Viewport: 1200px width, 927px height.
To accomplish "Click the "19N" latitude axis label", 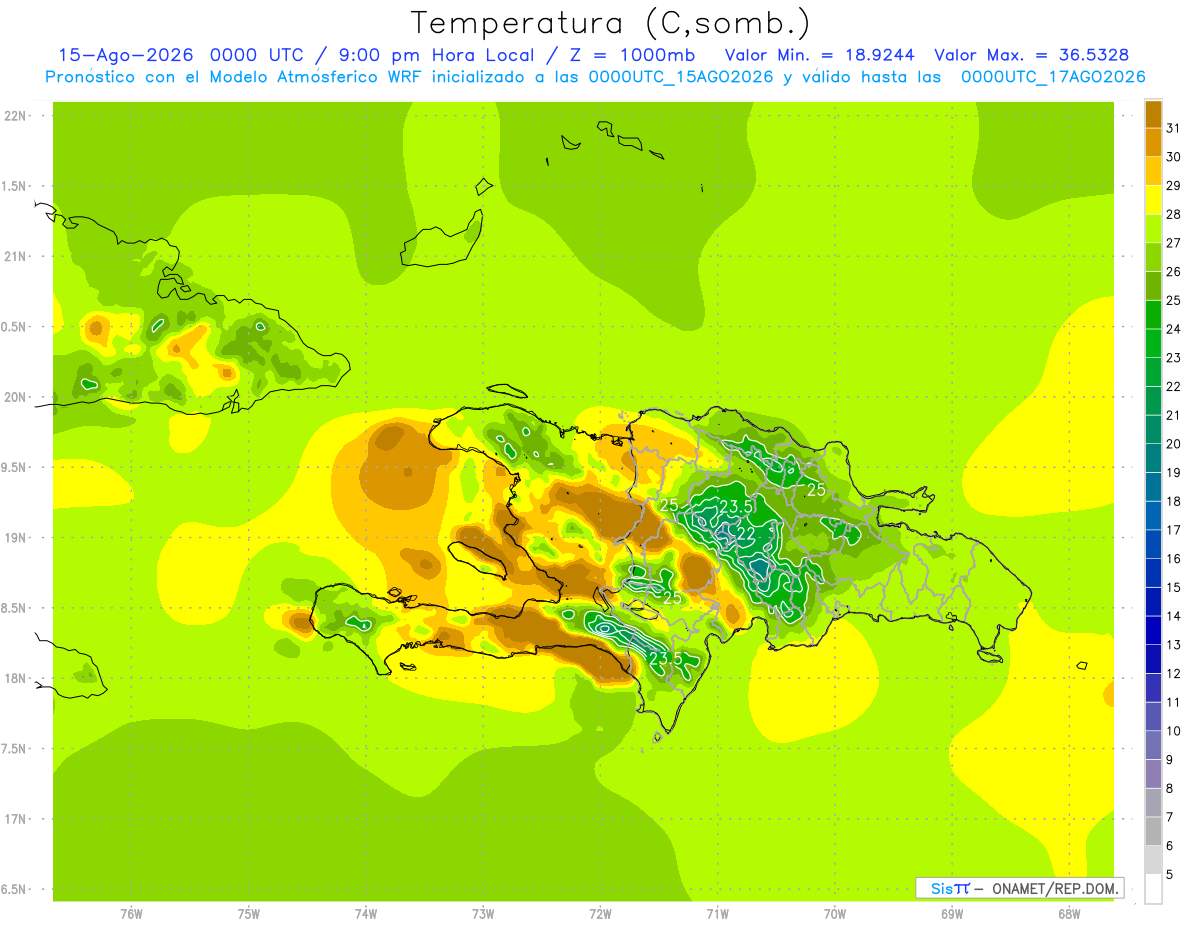I will click(15, 538).
